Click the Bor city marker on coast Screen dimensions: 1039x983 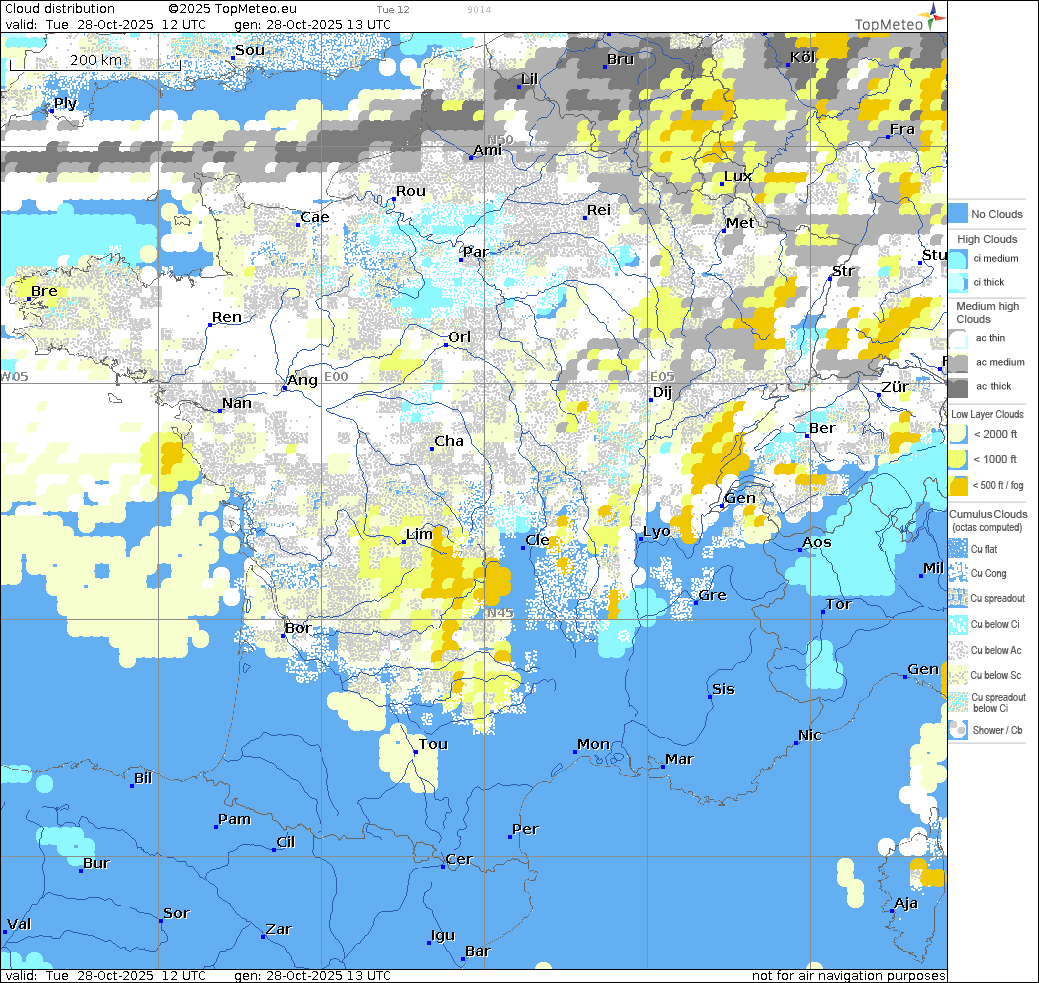point(286,636)
